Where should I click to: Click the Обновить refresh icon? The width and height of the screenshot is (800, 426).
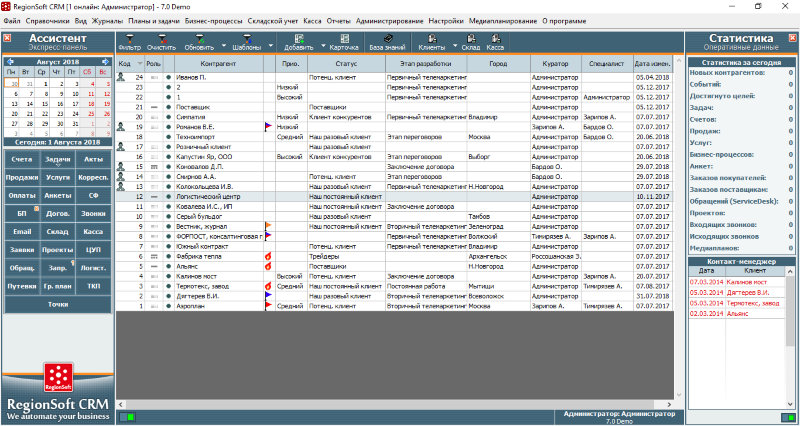pos(198,41)
